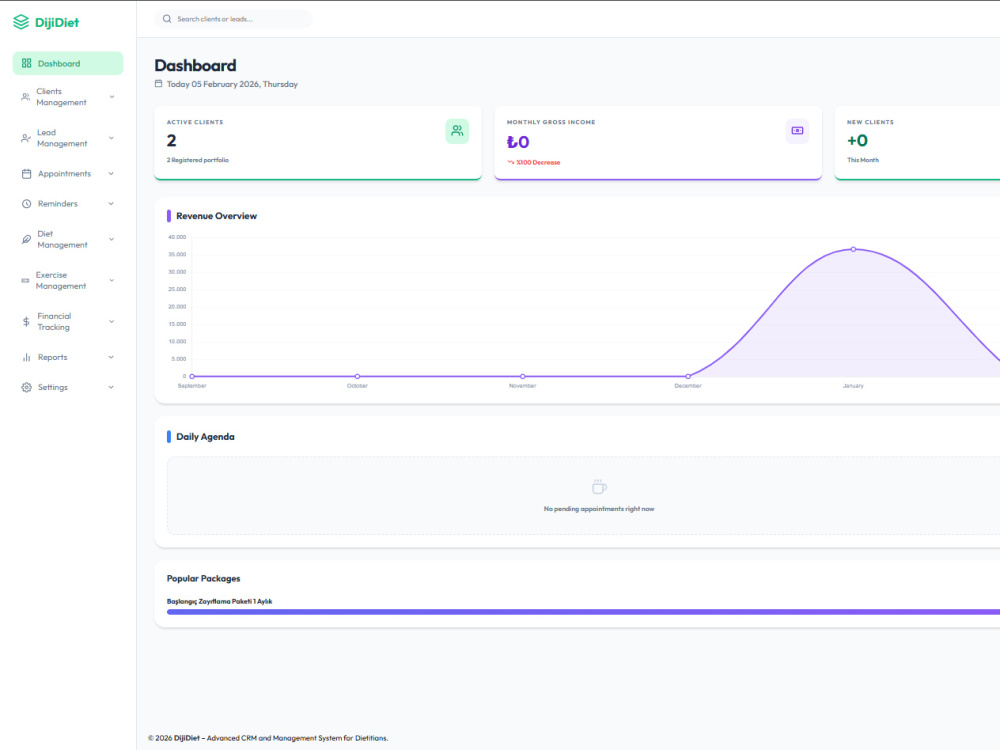Click the December revenue data point

tap(688, 376)
